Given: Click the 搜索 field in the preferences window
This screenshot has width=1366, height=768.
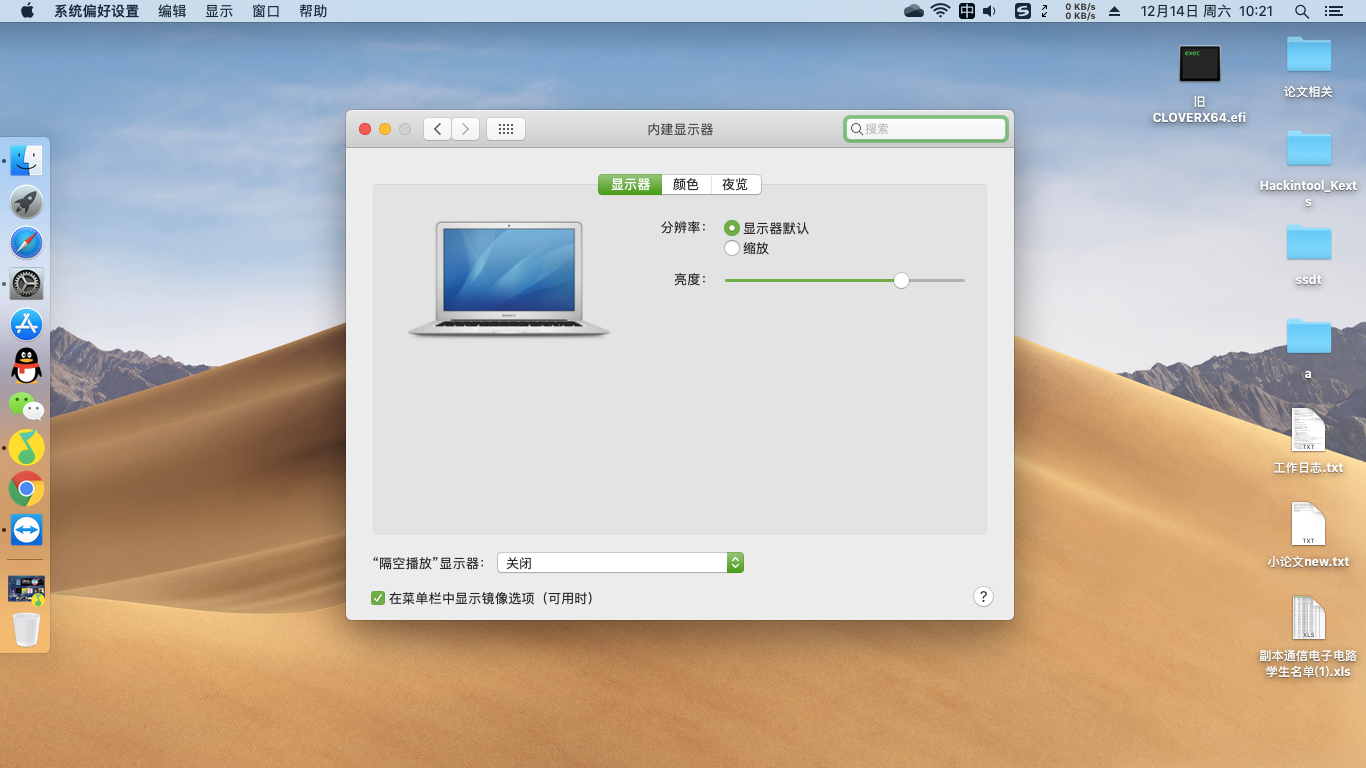Looking at the screenshot, I should (925, 129).
